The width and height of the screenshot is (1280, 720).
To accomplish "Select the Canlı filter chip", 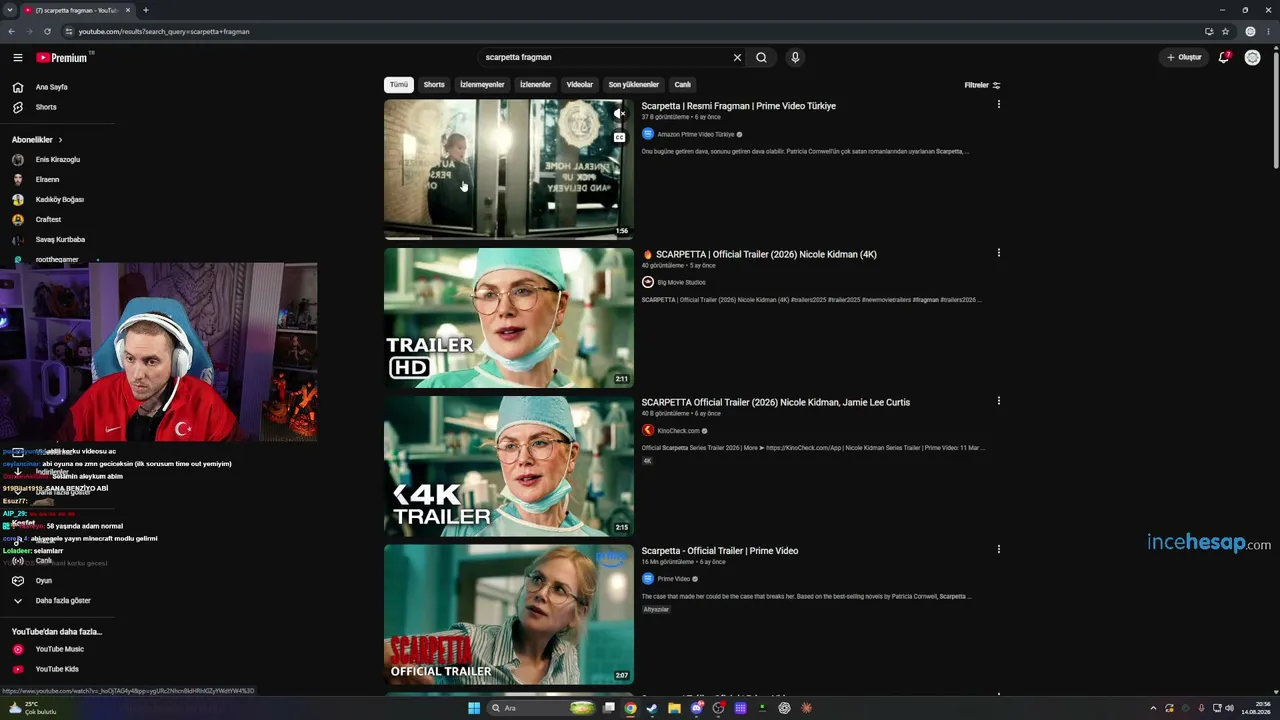I will click(683, 85).
